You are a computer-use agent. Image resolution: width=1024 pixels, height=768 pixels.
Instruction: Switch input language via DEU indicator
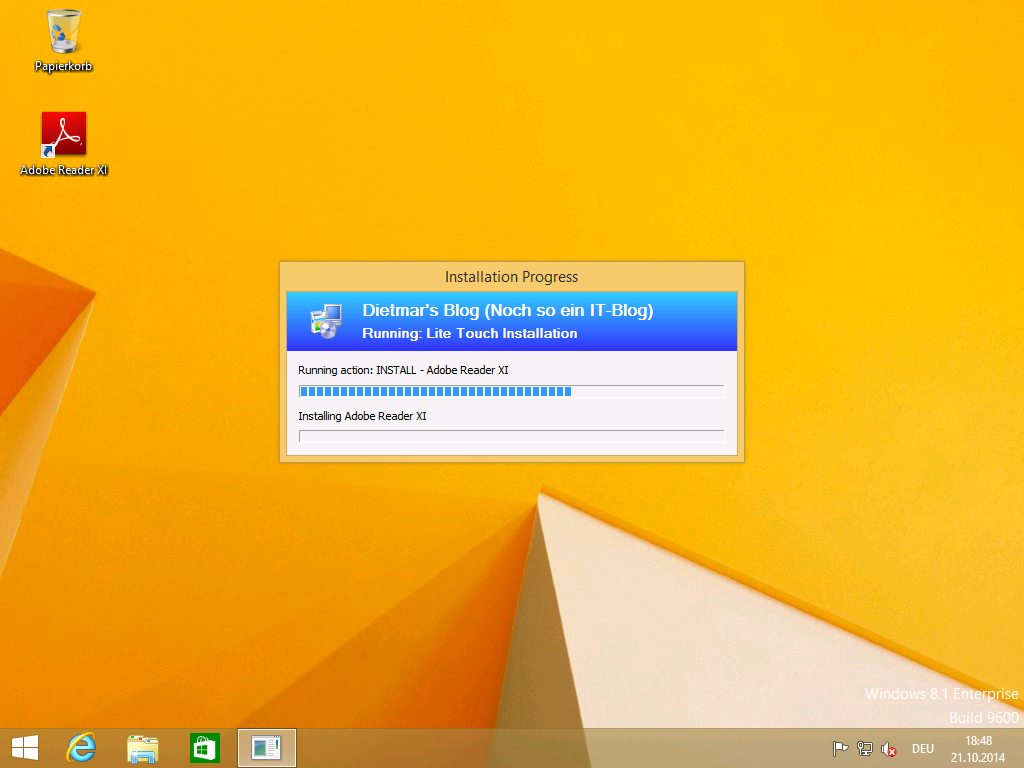point(923,749)
